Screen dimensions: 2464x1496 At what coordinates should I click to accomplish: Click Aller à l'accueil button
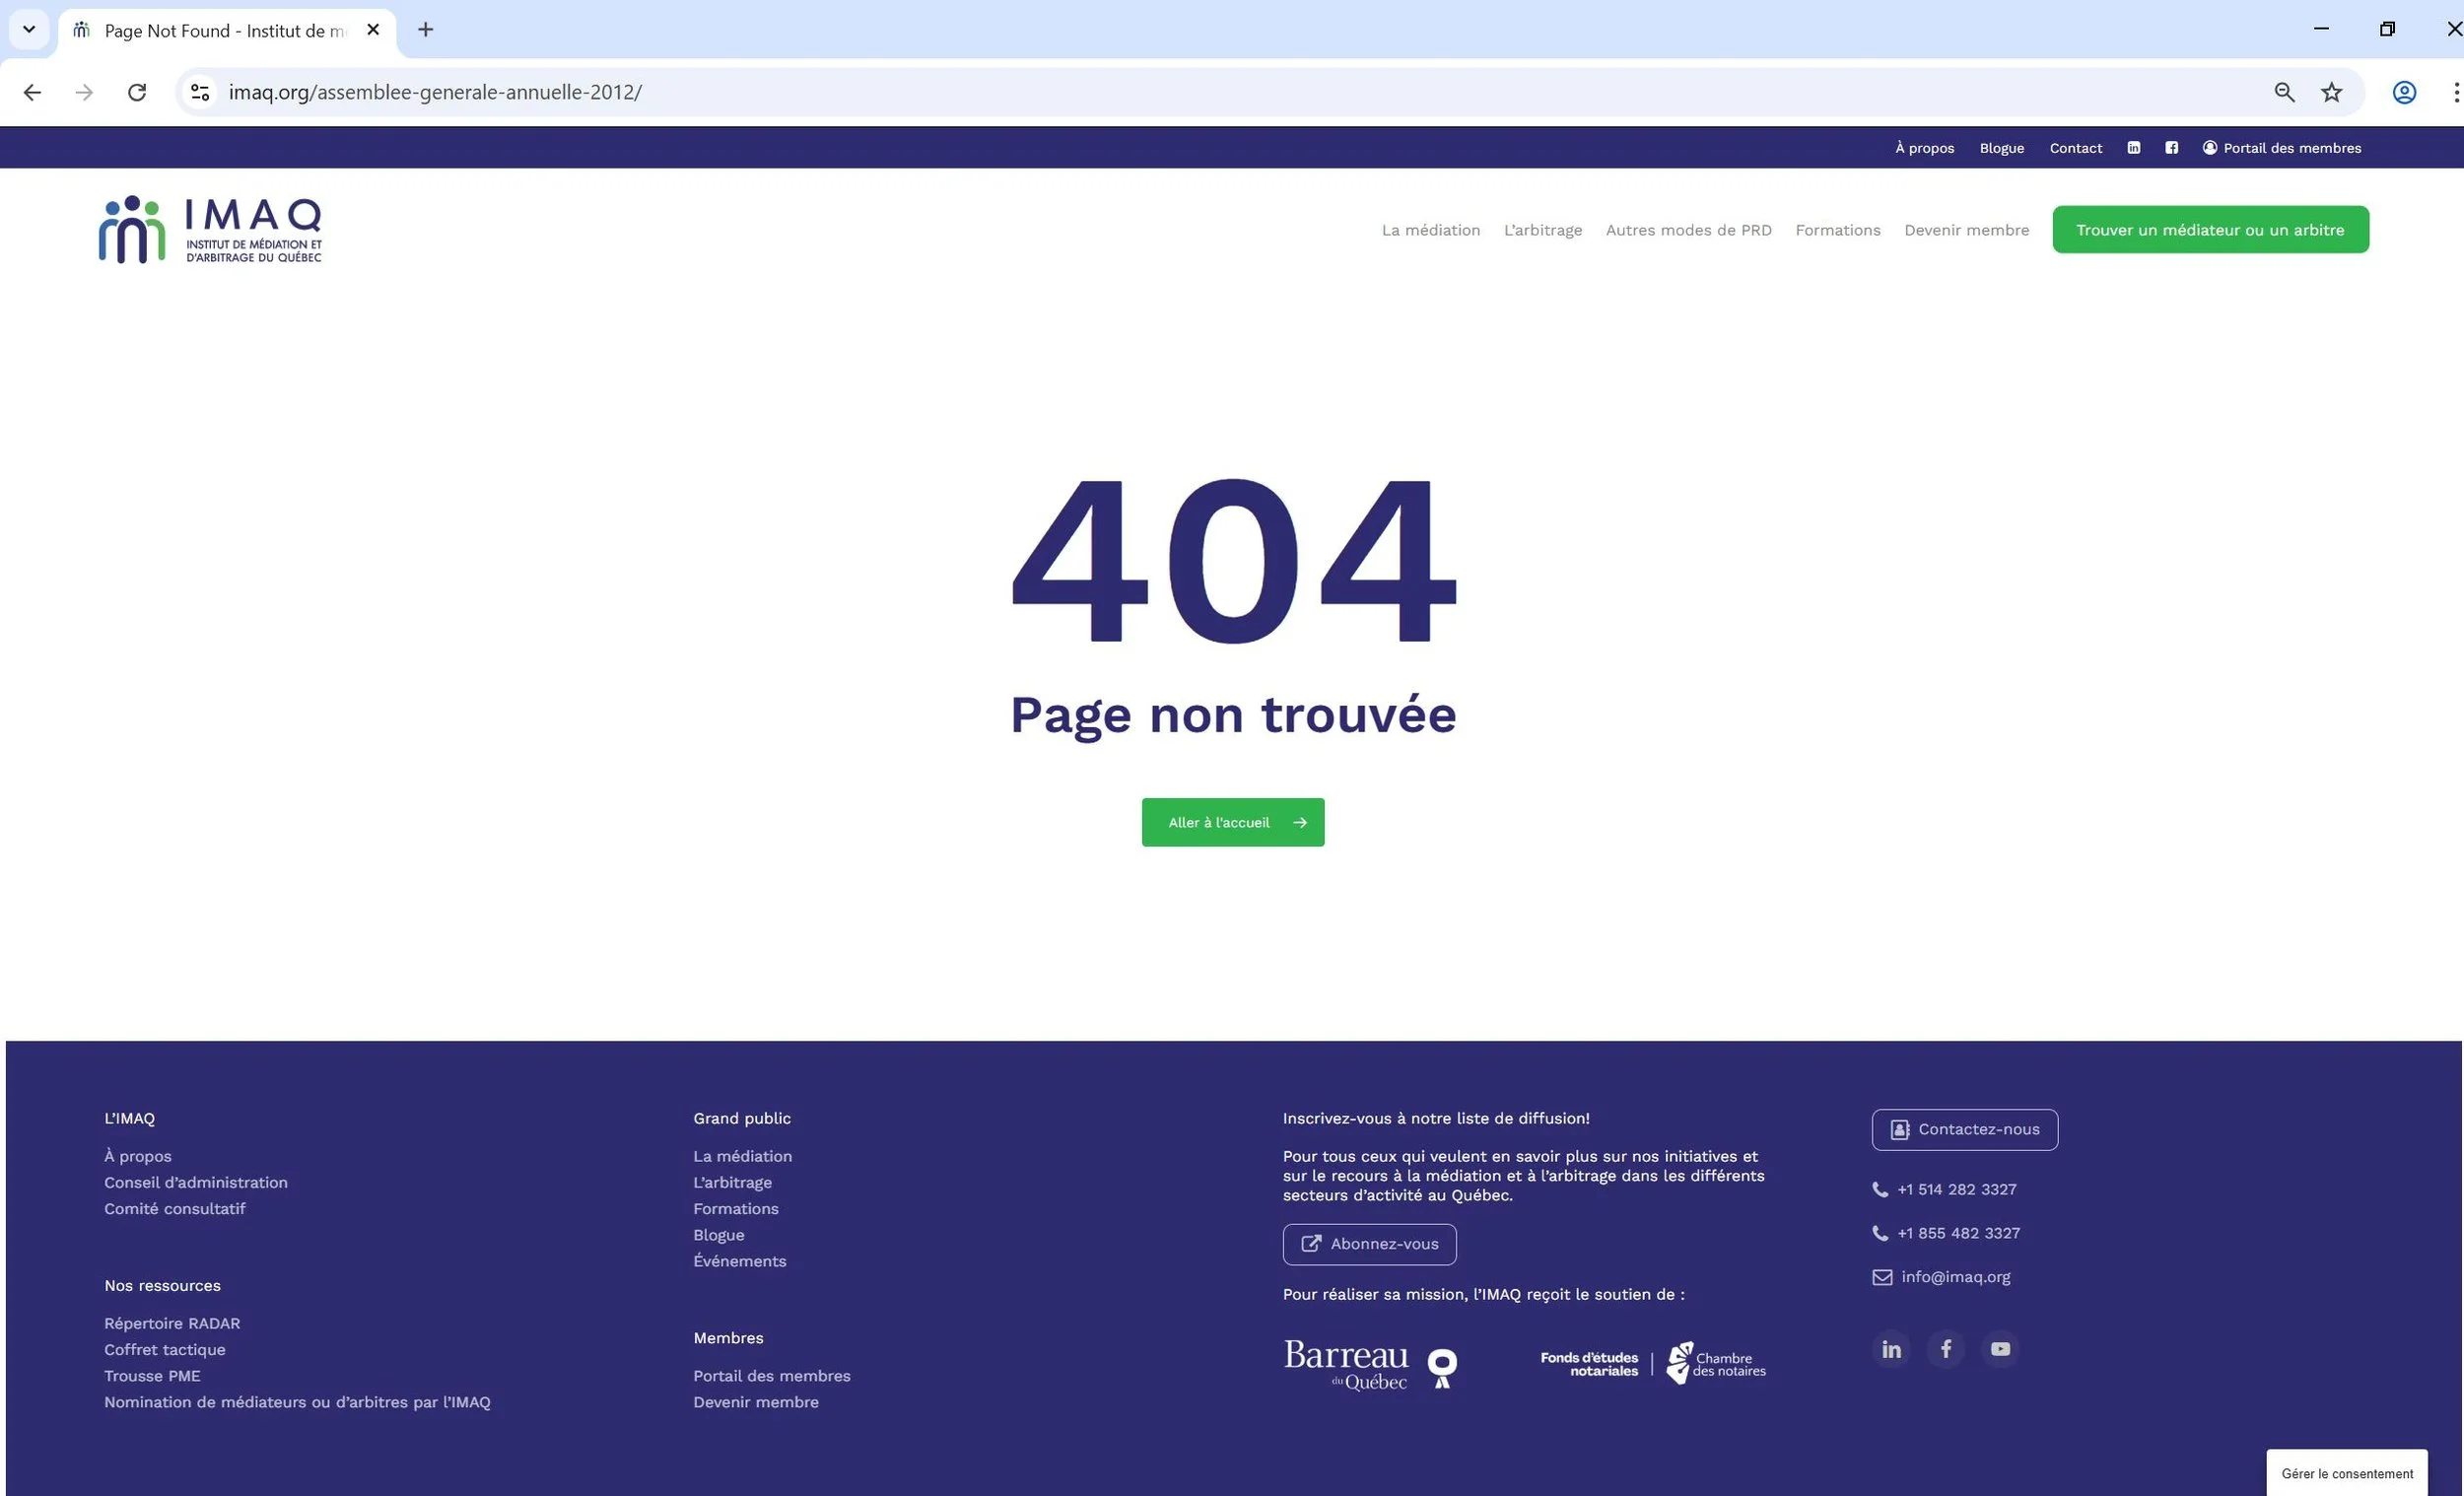click(x=1232, y=822)
